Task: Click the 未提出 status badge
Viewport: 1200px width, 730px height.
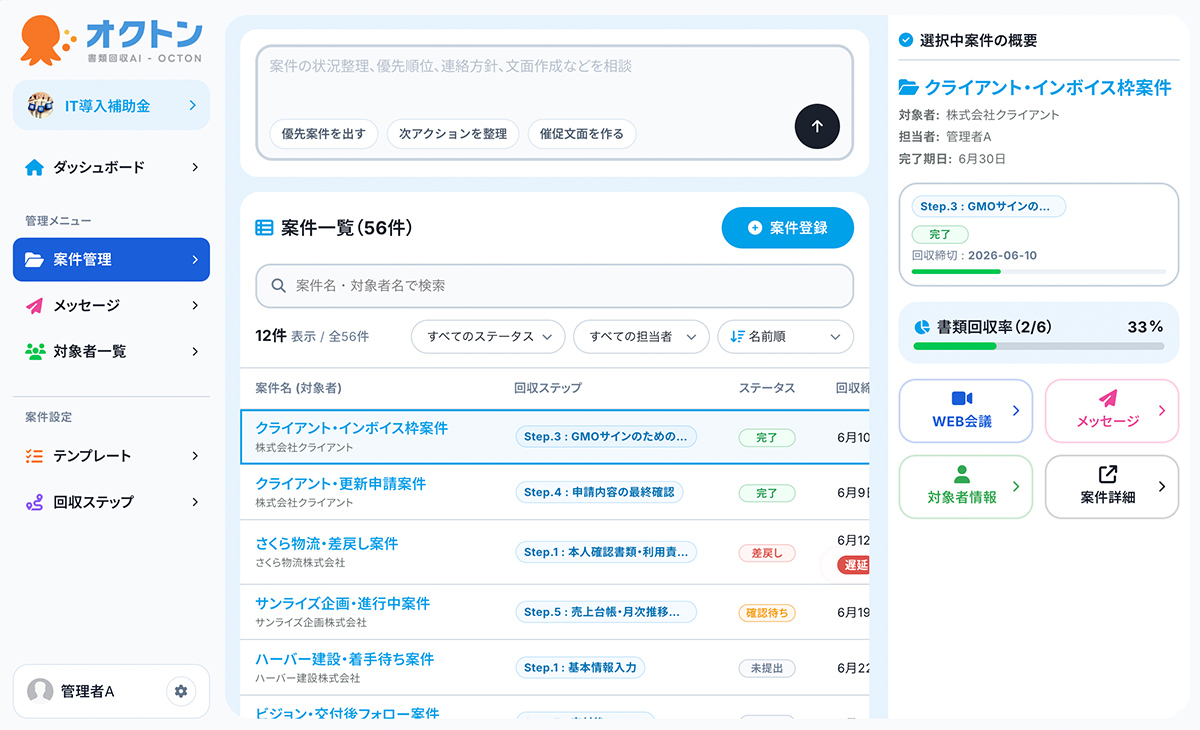Action: [x=767, y=669]
